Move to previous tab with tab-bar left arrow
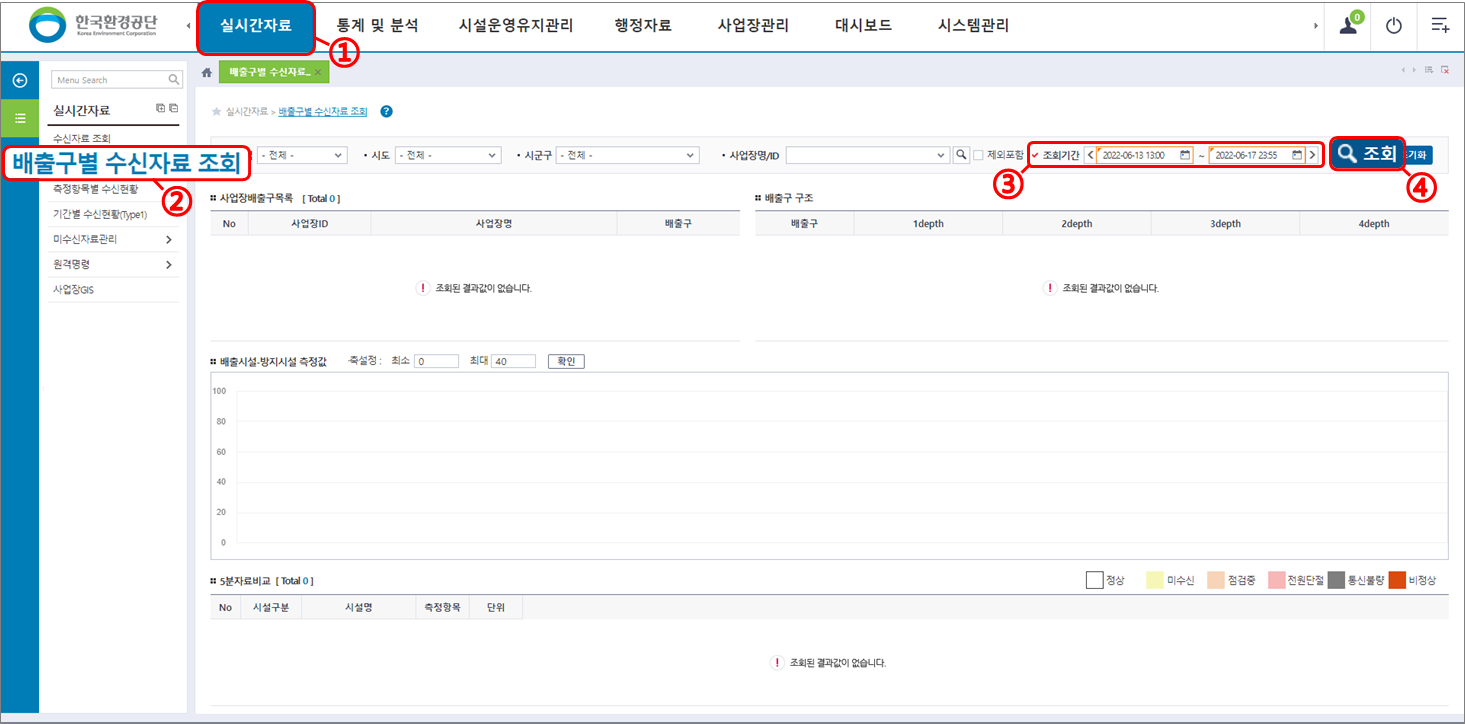Screen dimensions: 1465x724 1403,70
